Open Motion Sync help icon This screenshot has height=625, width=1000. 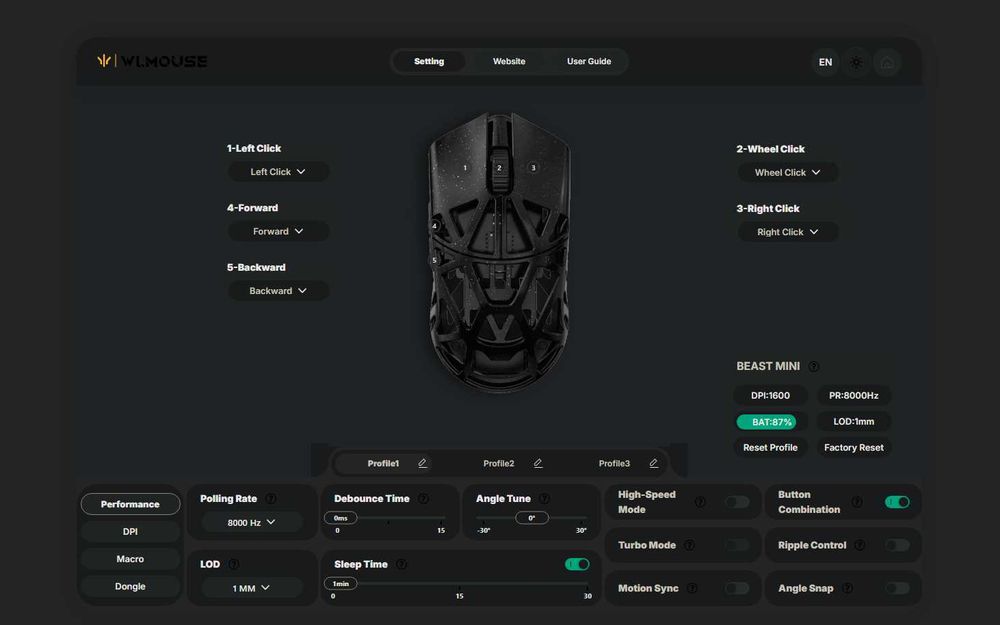(x=692, y=589)
